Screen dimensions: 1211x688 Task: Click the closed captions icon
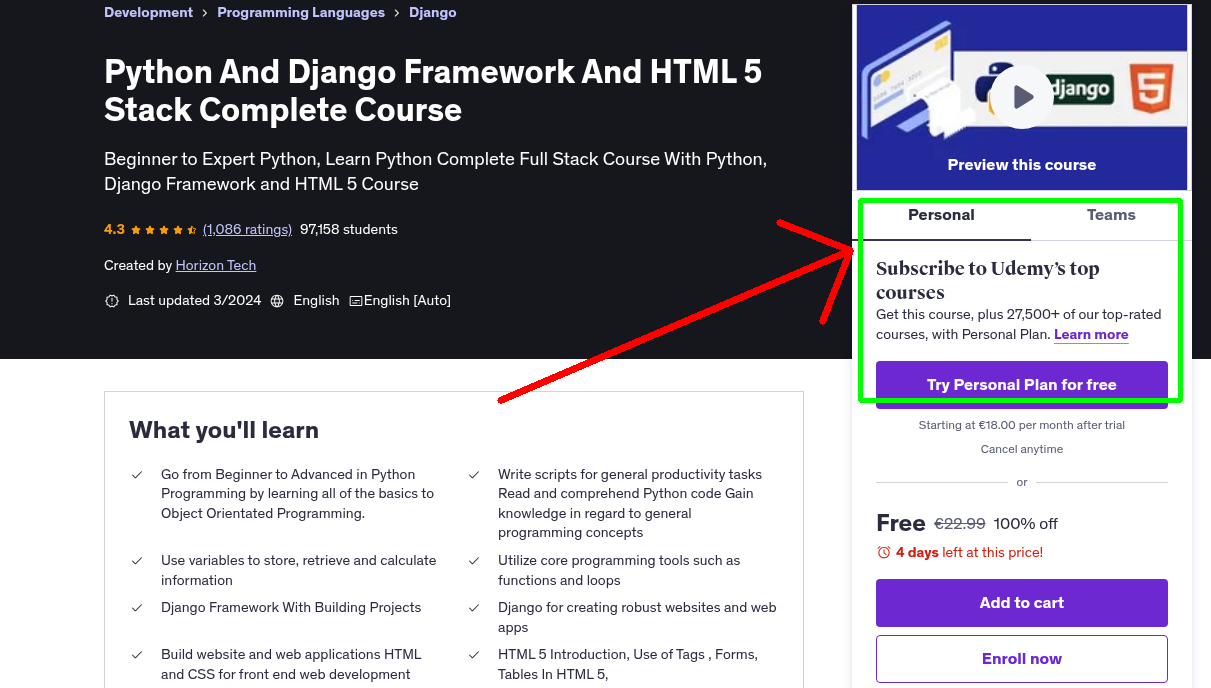(355, 301)
